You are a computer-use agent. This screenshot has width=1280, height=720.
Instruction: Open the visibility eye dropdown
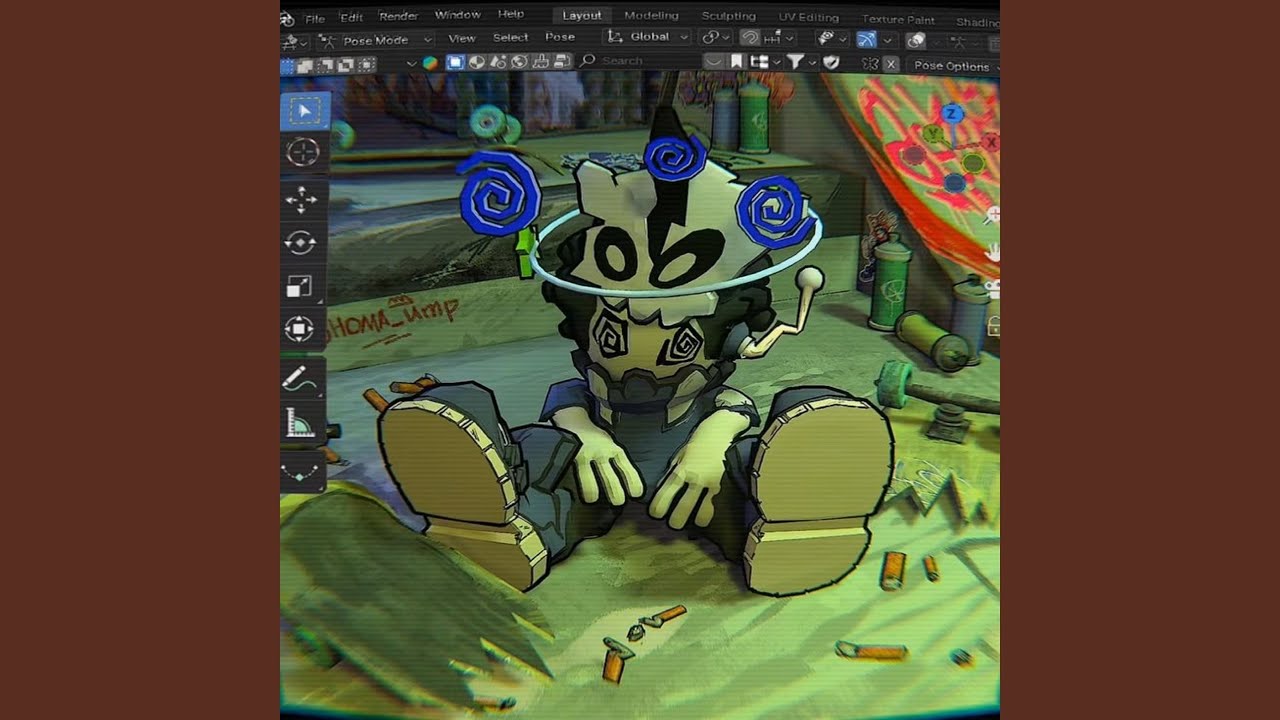coord(830,38)
